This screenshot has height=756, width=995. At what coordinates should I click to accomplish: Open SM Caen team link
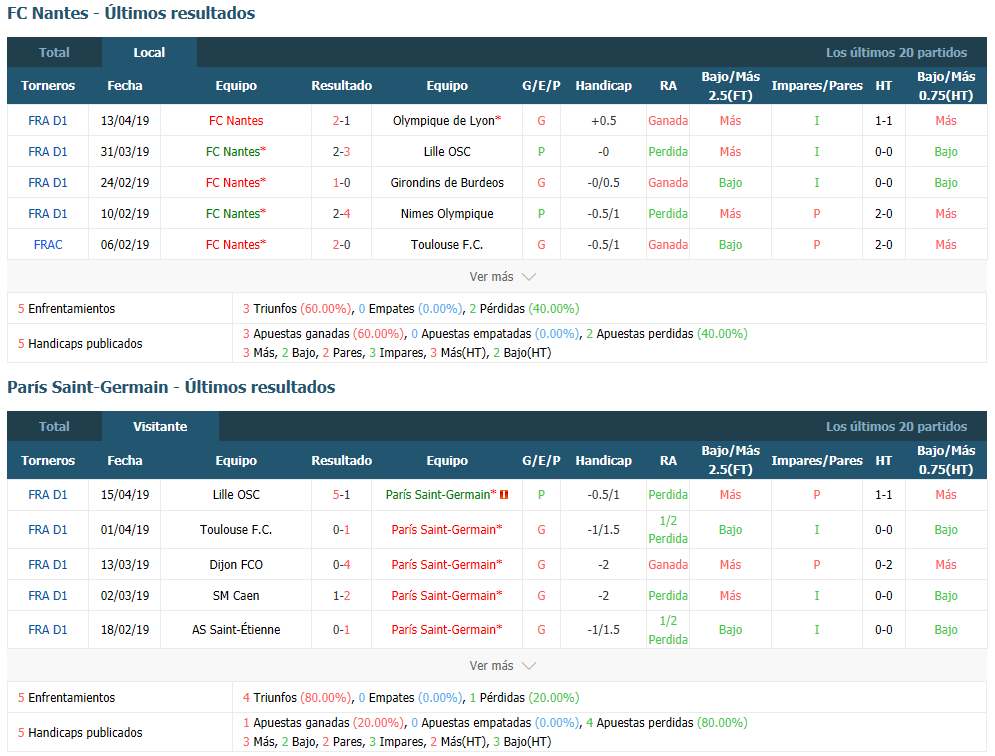click(236, 595)
